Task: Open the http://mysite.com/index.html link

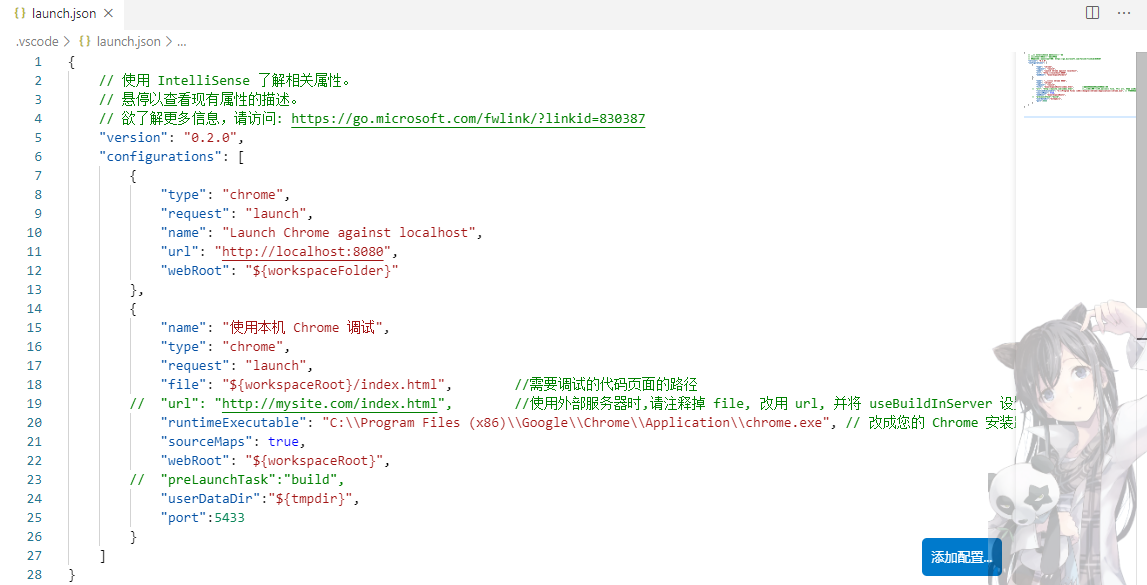Action: click(329, 404)
